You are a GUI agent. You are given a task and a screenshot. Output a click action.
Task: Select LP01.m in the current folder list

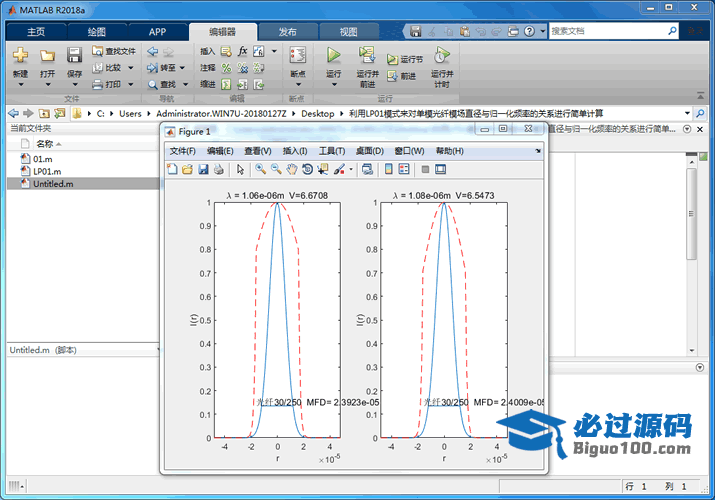click(x=83, y=171)
